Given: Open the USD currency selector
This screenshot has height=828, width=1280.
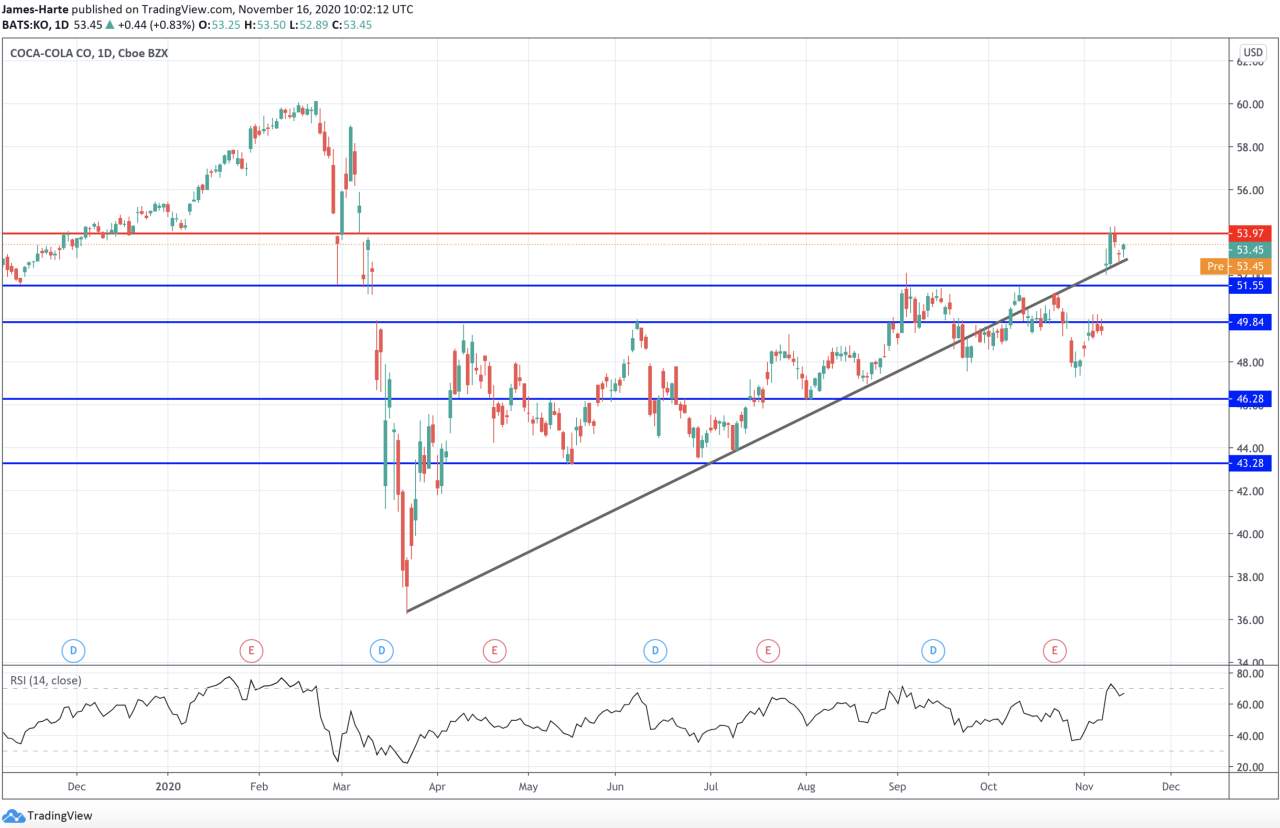Looking at the screenshot, I should pos(1253,52).
